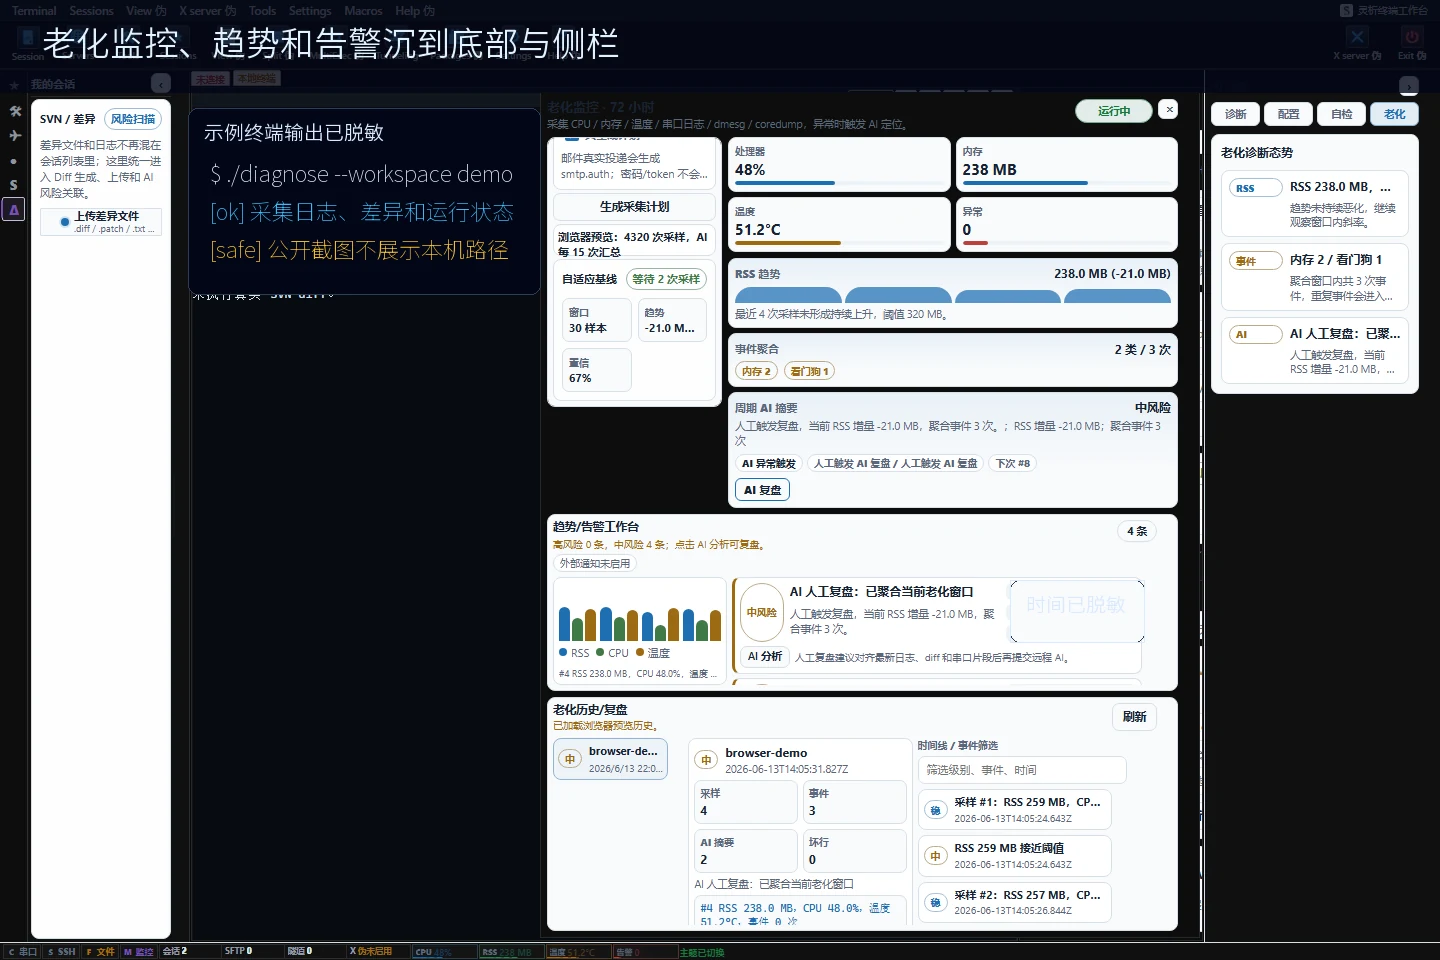
Task: Click the blue dot on 上传差异文件
Action: tap(65, 222)
